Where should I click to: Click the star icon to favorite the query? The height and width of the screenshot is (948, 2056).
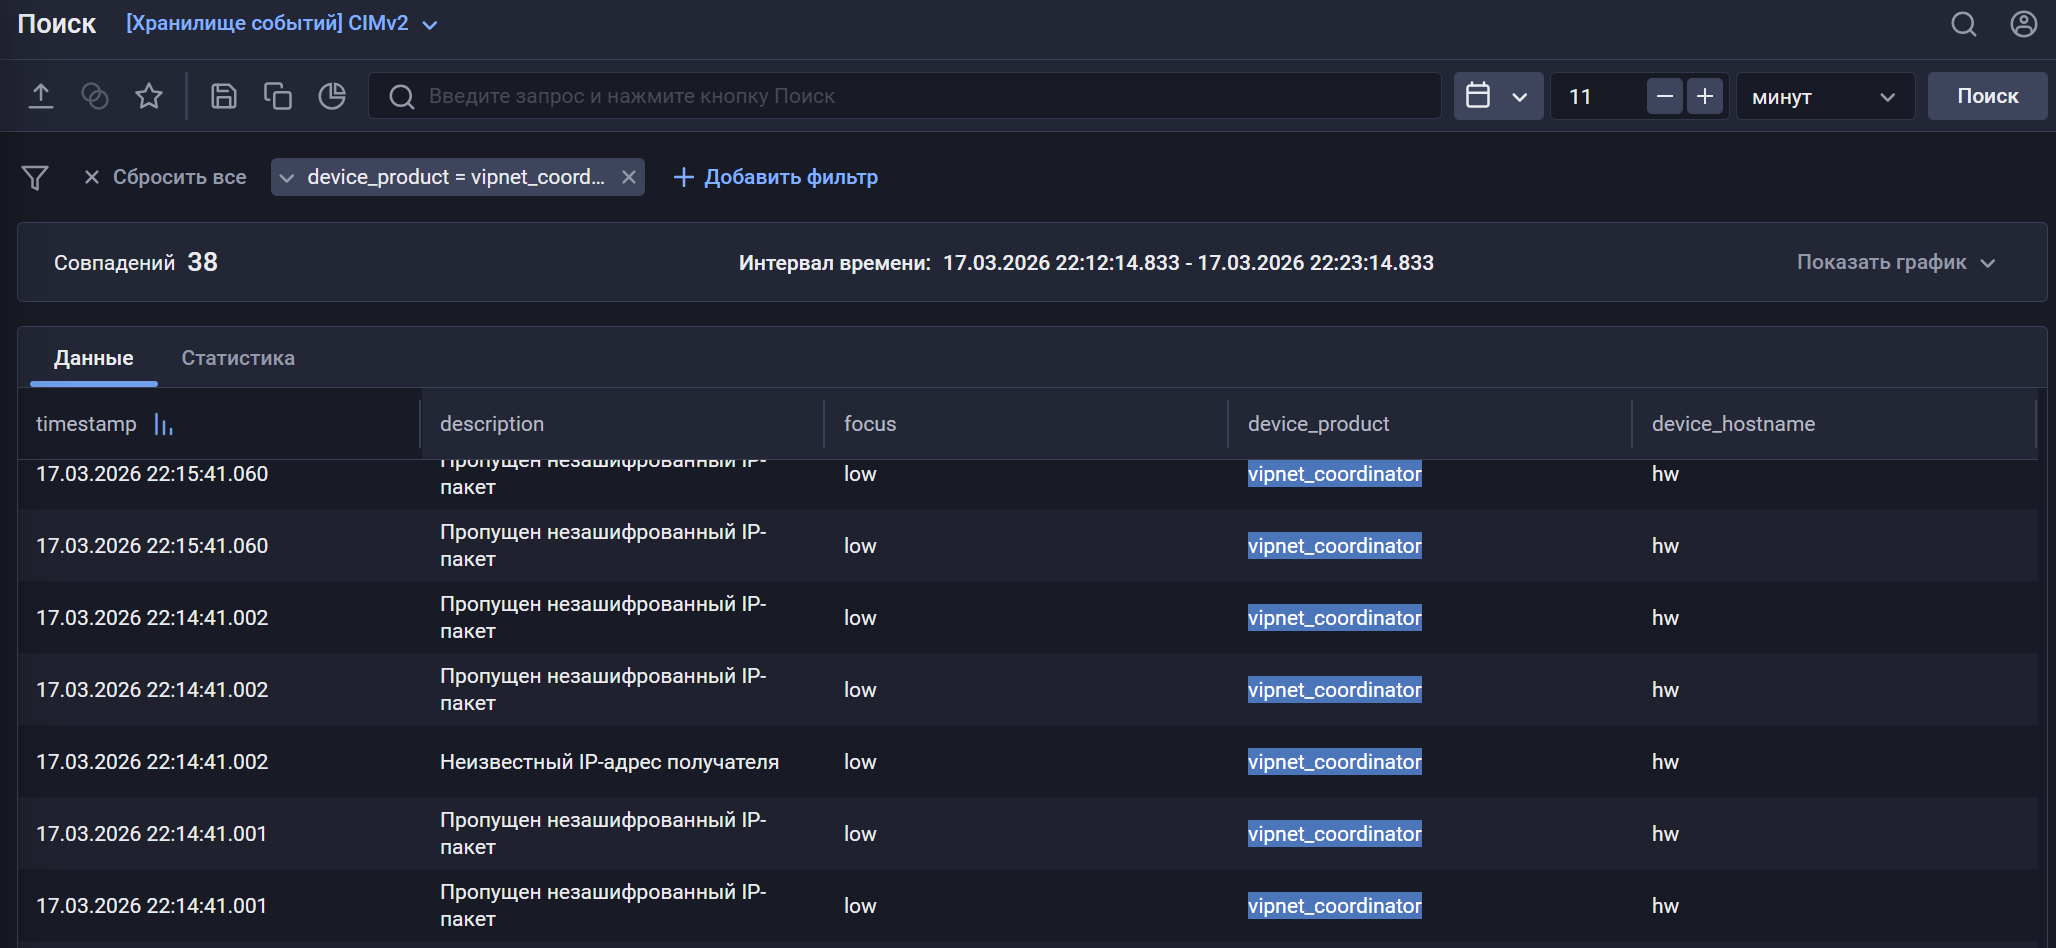149,95
